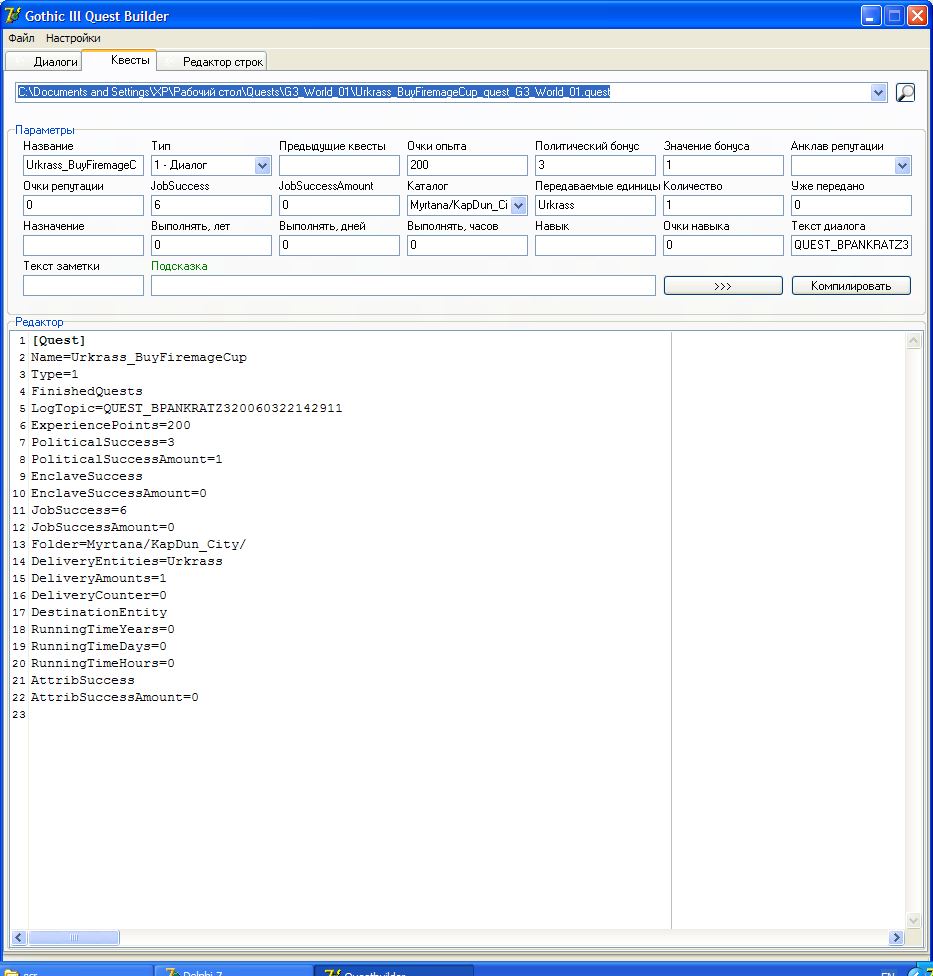Select the Квесты tab

click(x=120, y=60)
